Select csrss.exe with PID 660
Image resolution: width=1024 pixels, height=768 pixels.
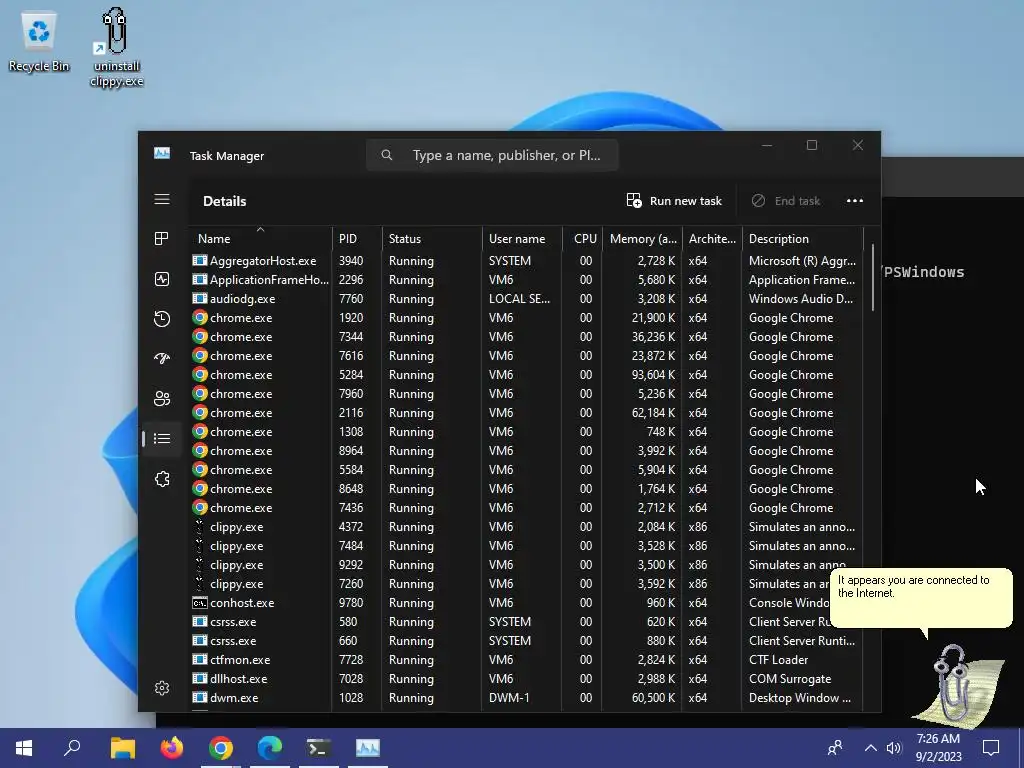pos(526,641)
